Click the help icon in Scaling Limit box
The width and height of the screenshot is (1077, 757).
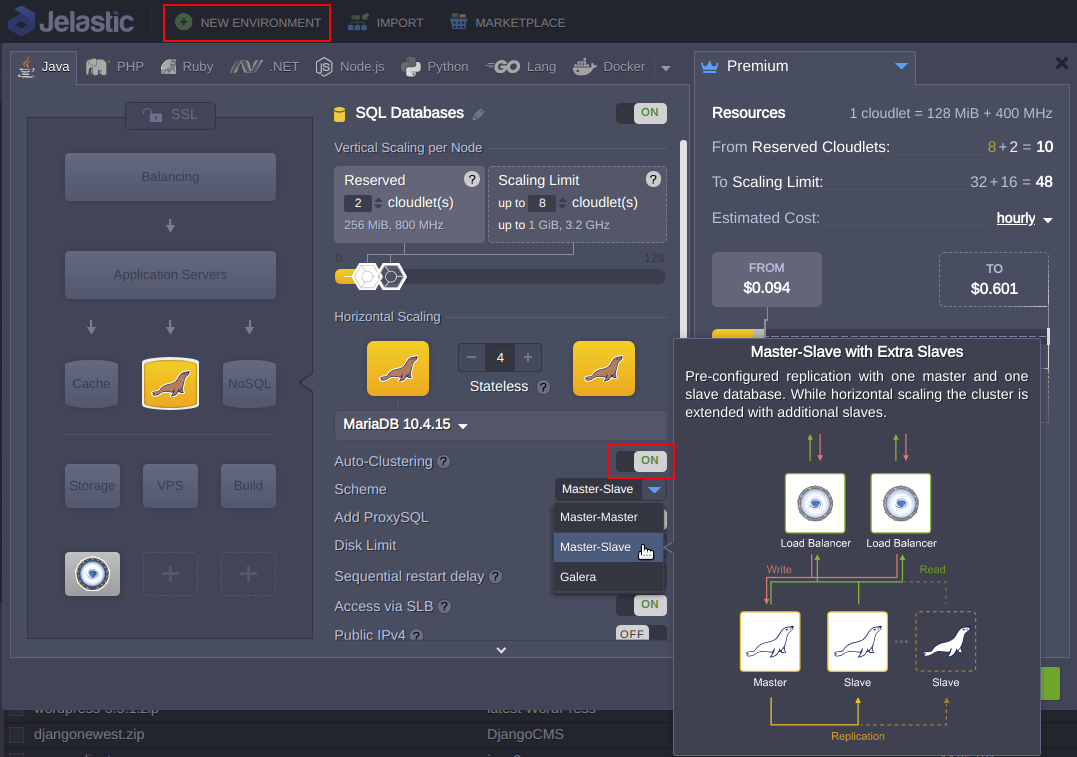coord(653,180)
